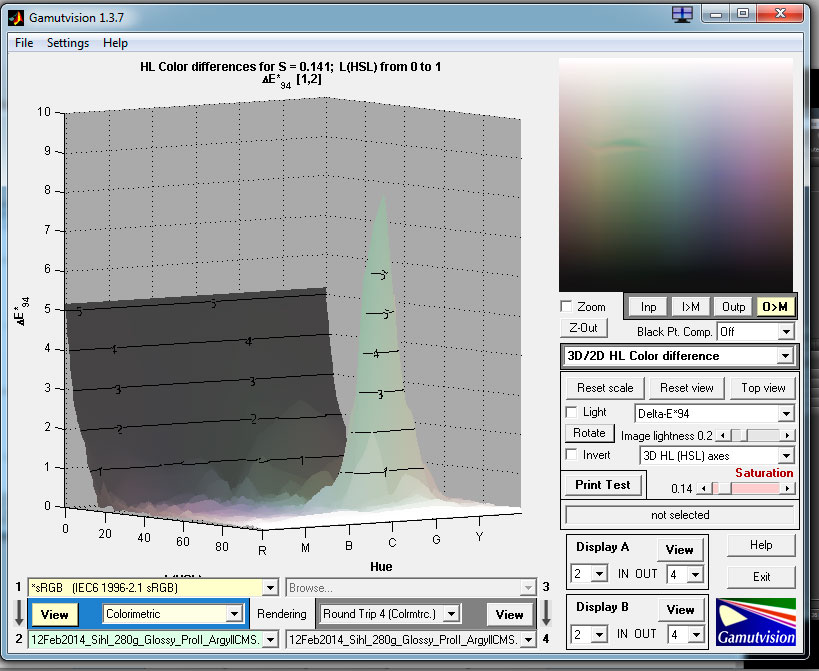Check the Invert option
This screenshot has width=819, height=671.
pos(572,455)
